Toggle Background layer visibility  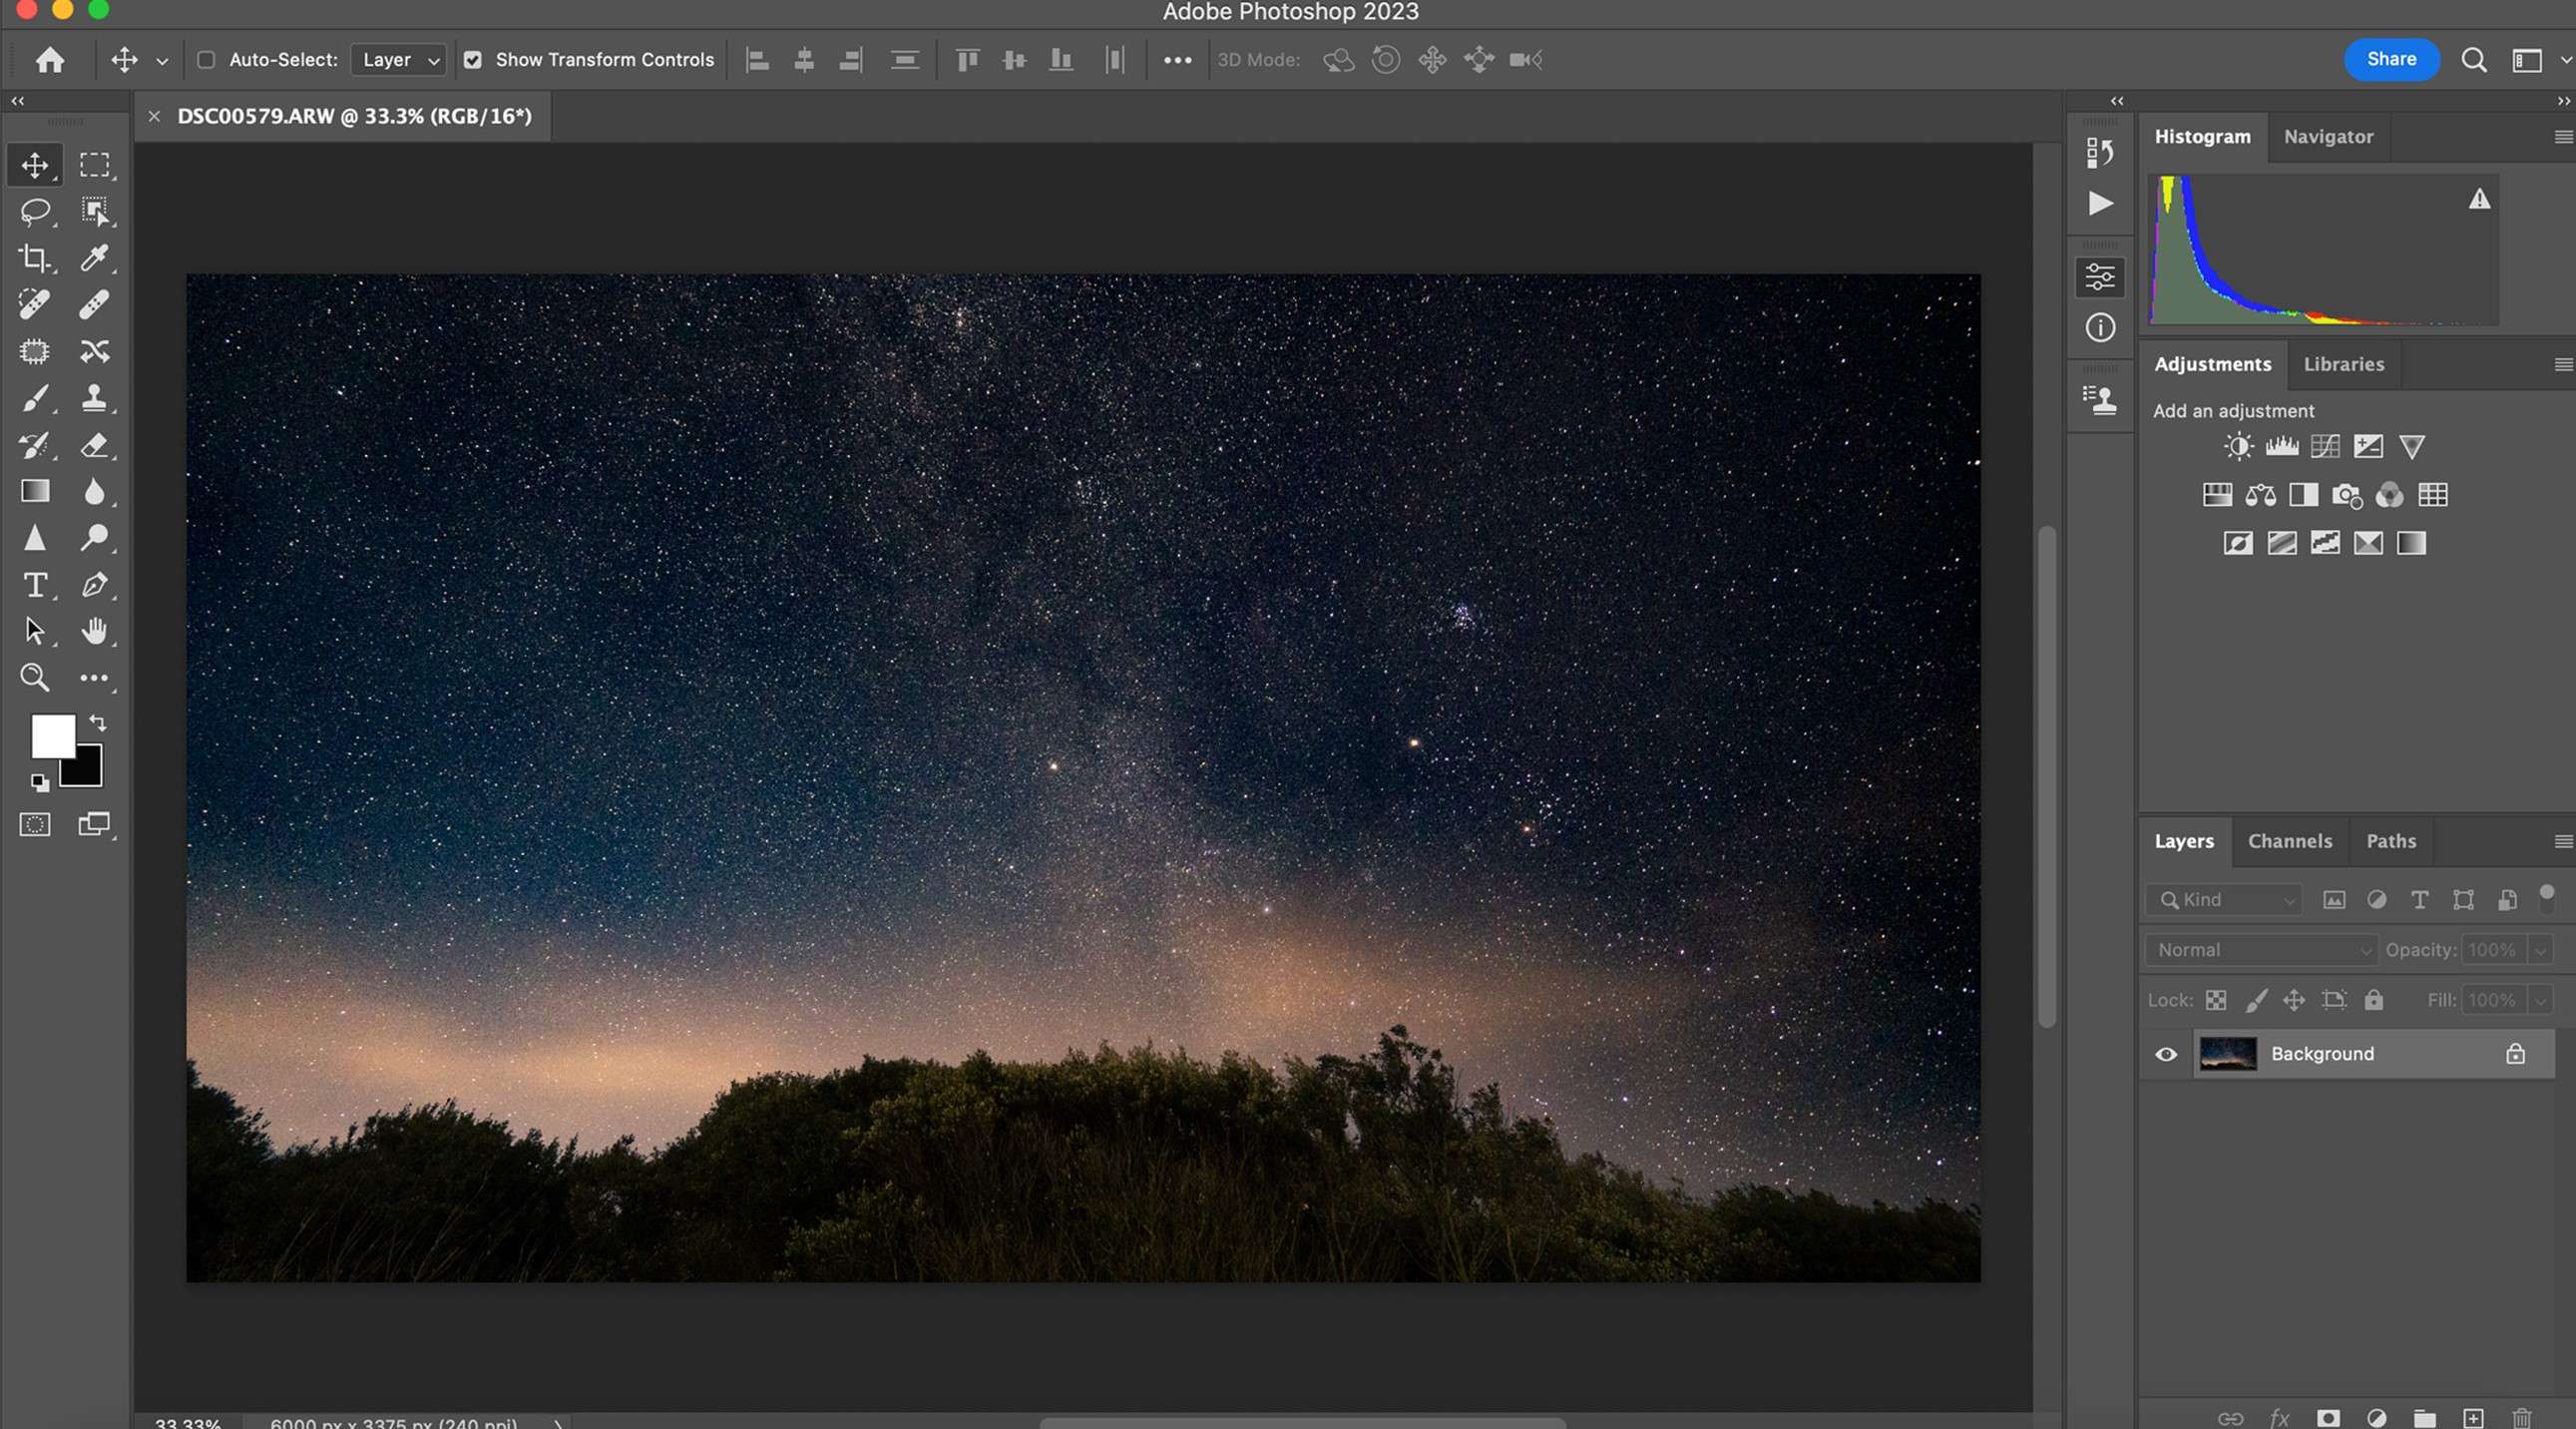click(x=2166, y=1054)
